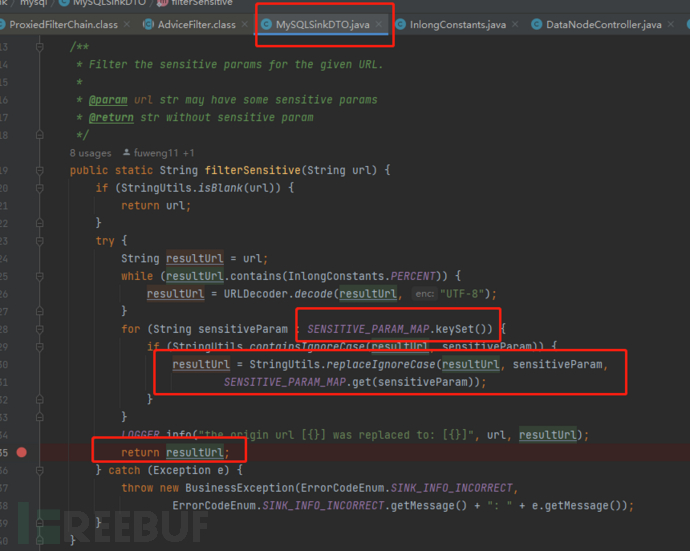Click the class icon on MySQLSinkDTO.java tab

tap(266, 25)
